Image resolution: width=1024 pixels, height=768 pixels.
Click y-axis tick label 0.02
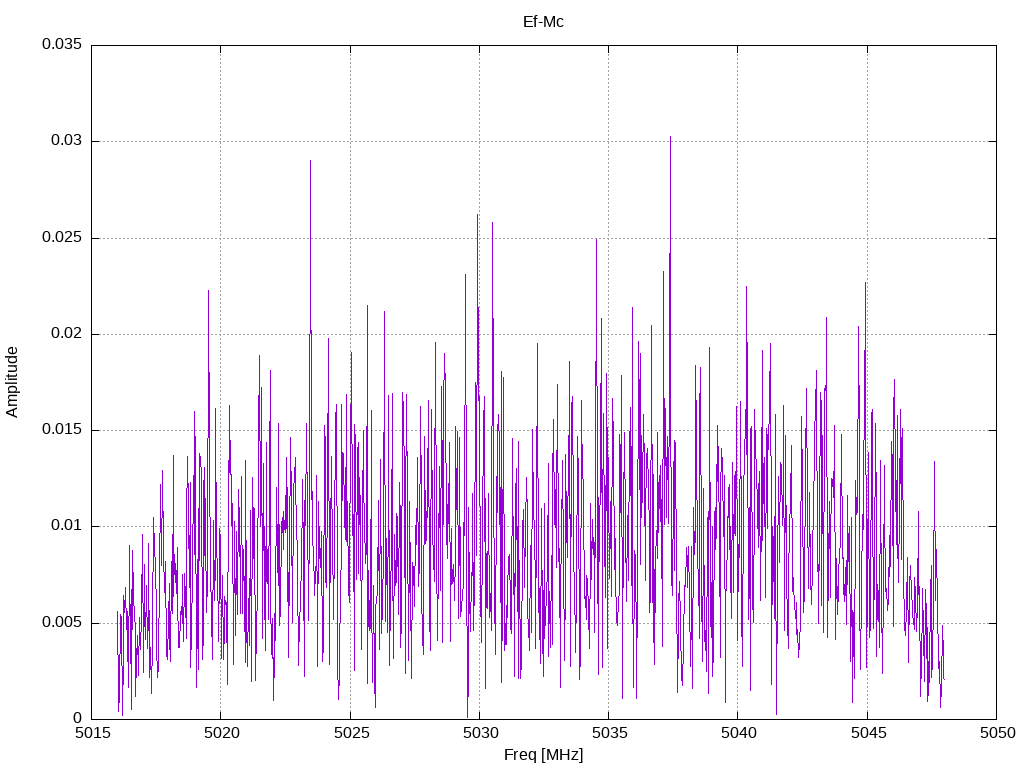click(67, 334)
